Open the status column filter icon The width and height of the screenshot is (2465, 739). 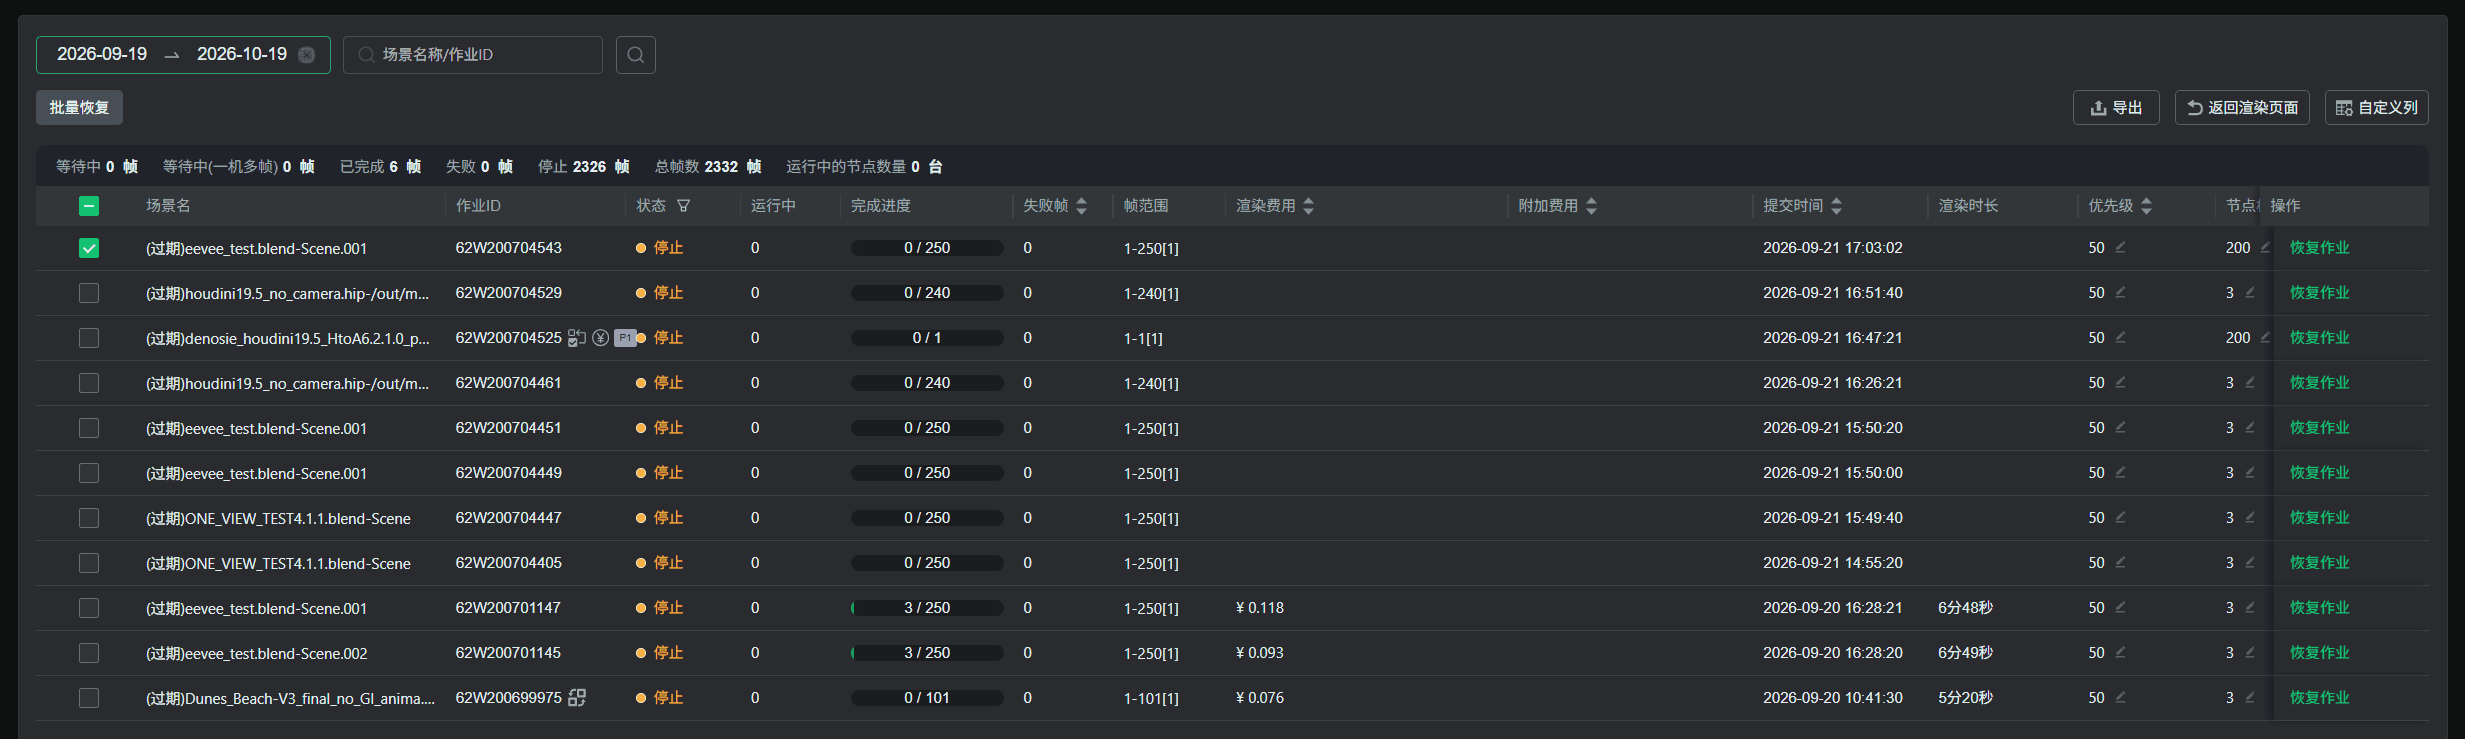click(684, 206)
